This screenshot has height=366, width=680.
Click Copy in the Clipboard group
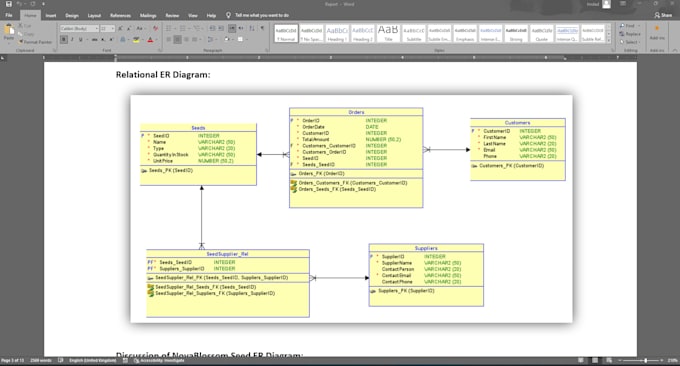point(26,34)
